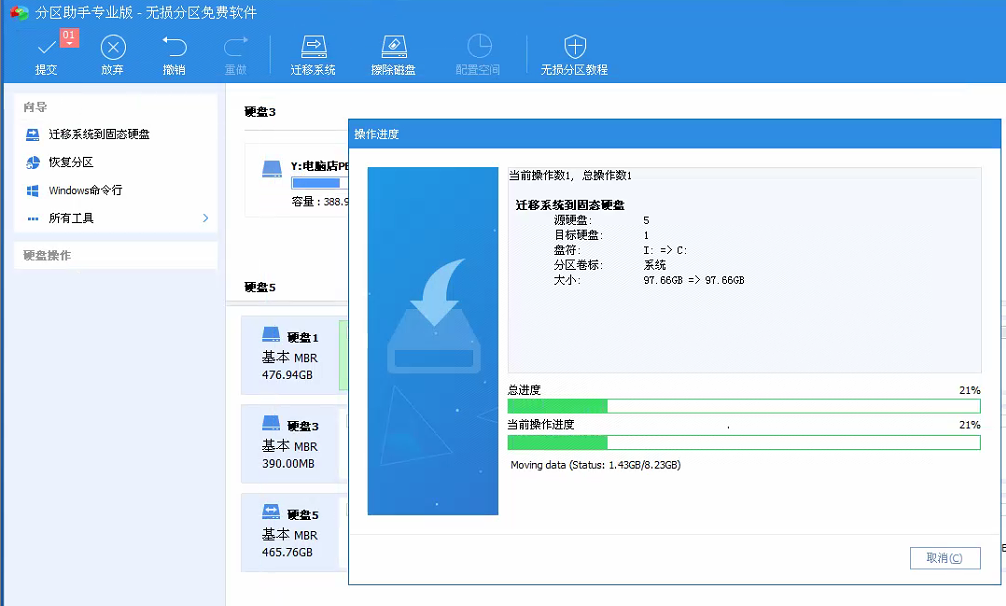Click the 配置空间 (Allocate Space) icon

tap(478, 47)
